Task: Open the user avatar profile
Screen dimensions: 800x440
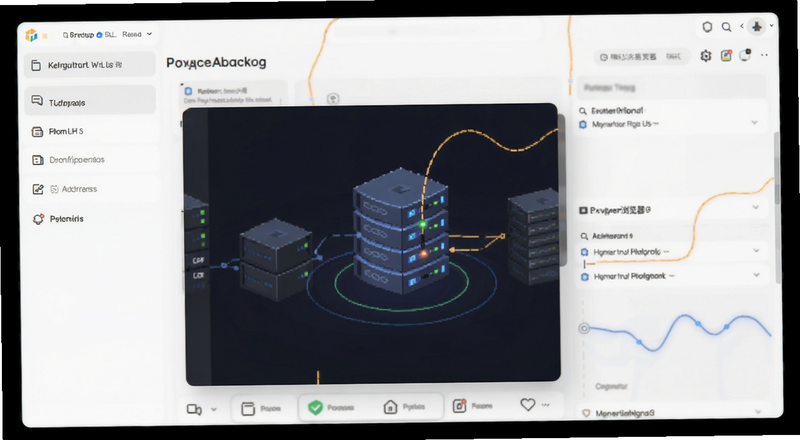Action: [757, 27]
